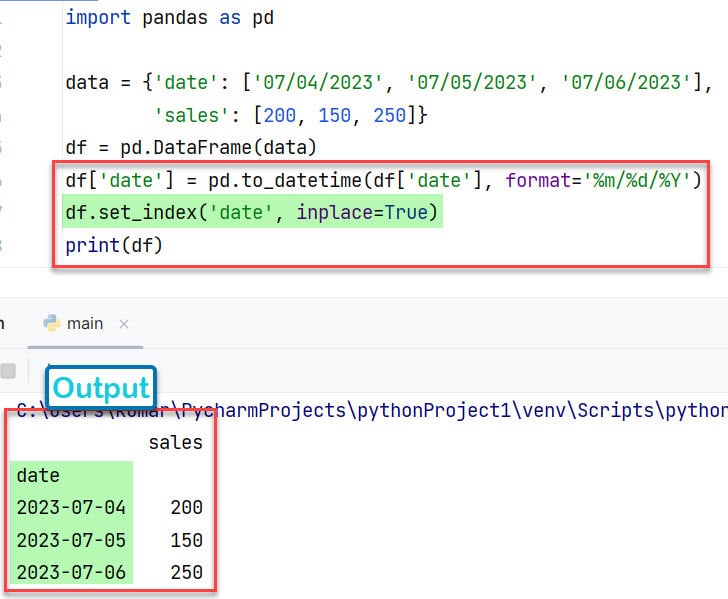Click the df.set_index('date', inplace=True) line
The image size is (728, 599).
tap(252, 212)
